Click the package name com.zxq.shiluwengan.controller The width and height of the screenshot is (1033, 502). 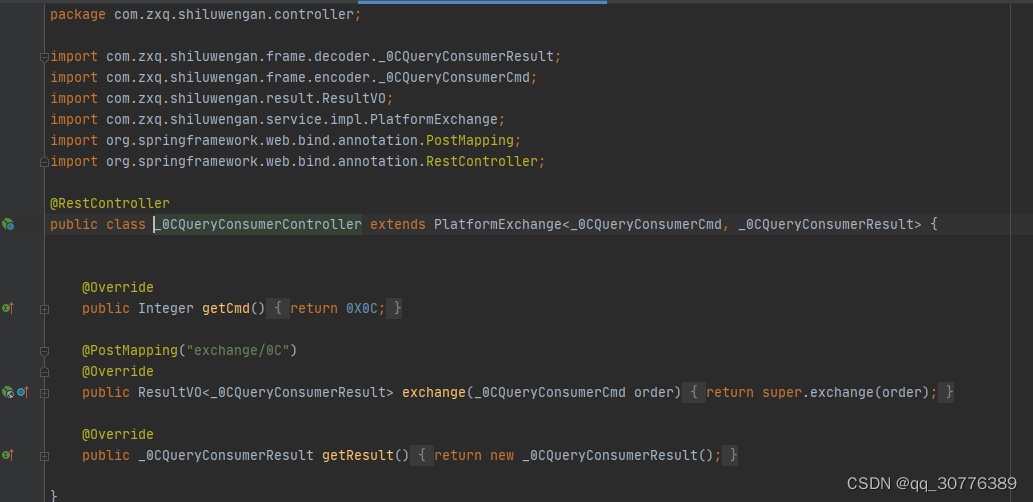tap(234, 14)
